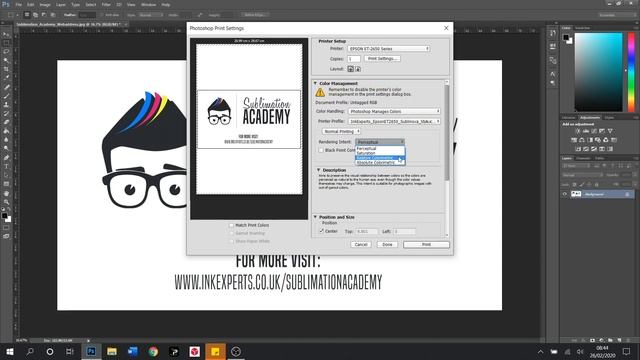Choose landscape layout icon in Printer Setup
Screen dimensions: 640x360
pos(358,69)
